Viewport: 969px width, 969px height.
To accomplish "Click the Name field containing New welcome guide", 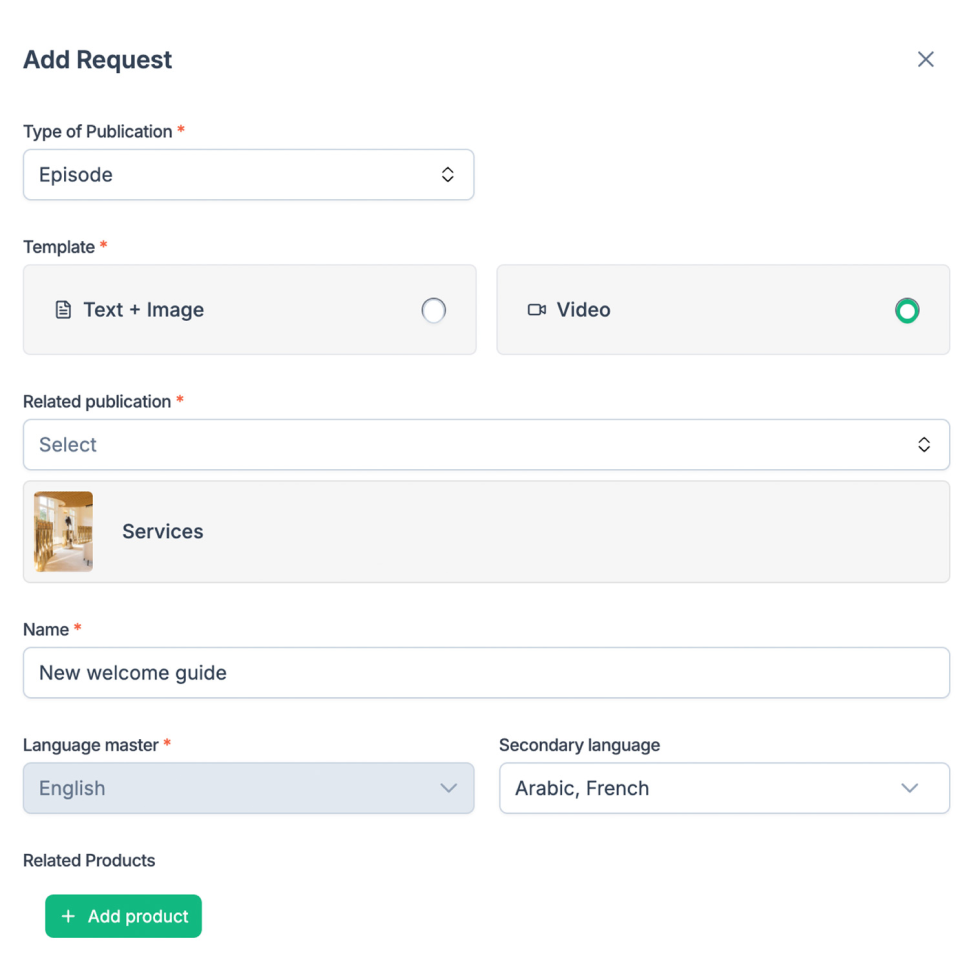I will coord(486,673).
